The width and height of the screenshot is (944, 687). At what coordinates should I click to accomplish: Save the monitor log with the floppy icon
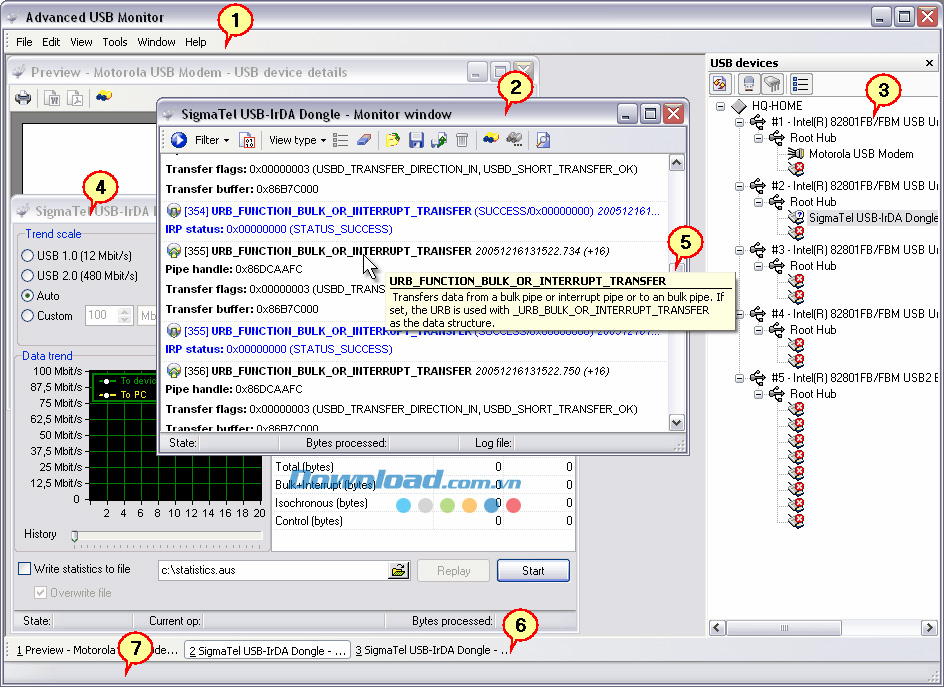tap(416, 140)
